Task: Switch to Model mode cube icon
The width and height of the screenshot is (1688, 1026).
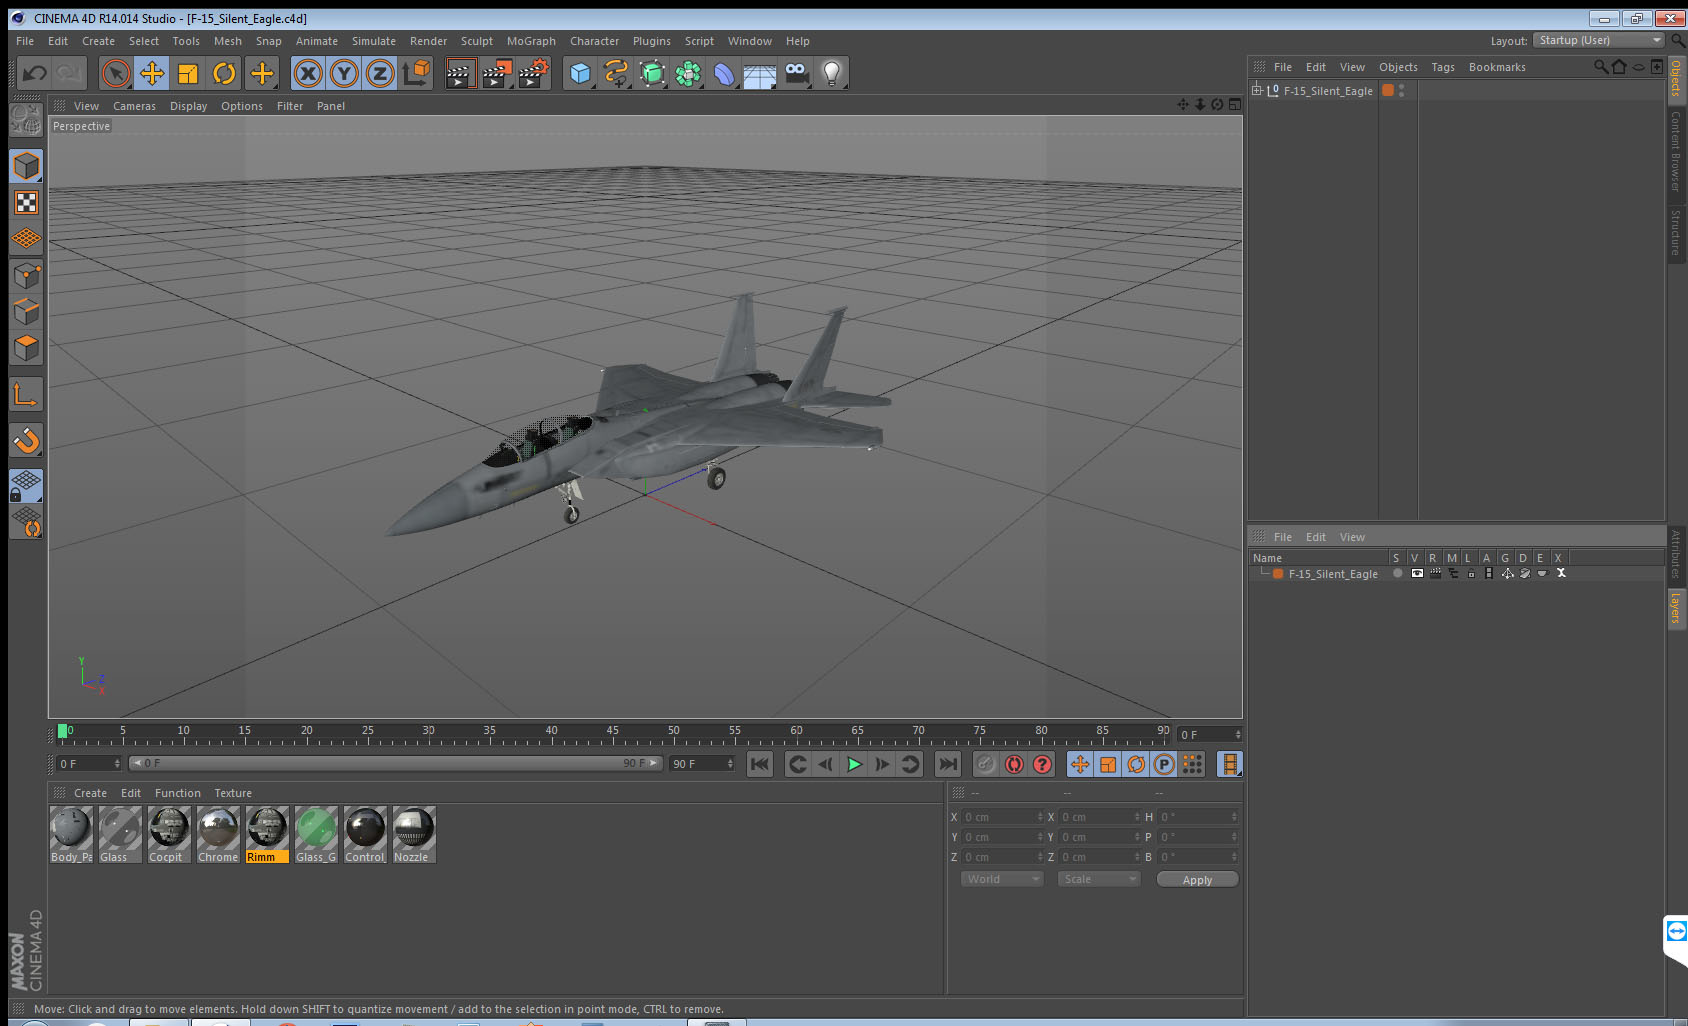Action: 26,166
